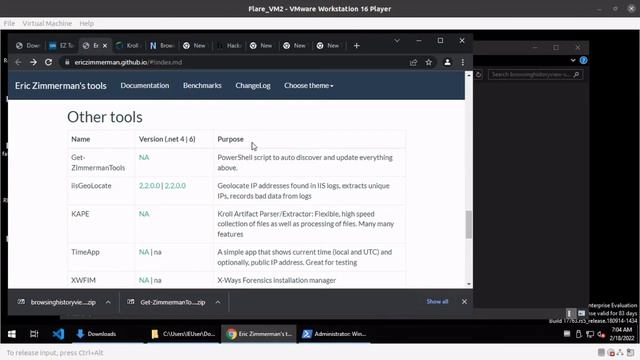Open the VMware File menu
This screenshot has width=640, height=360.
pyautogui.click(x=9, y=24)
